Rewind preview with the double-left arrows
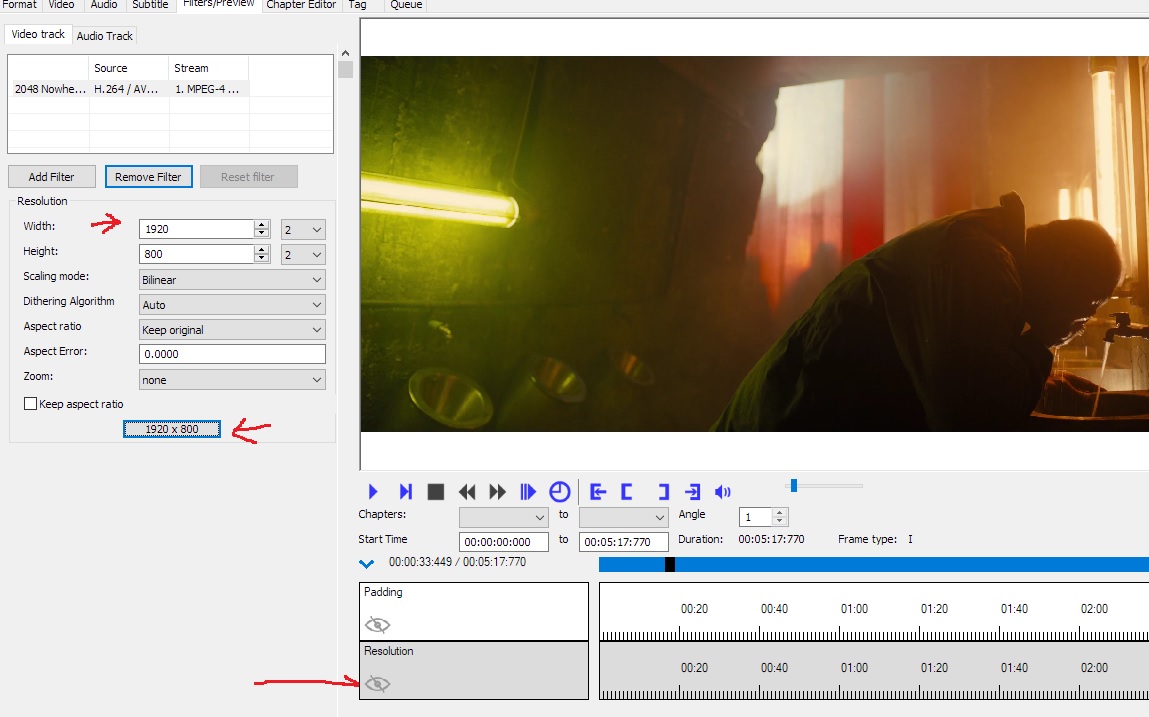Screen dimensions: 1149x717 click(467, 491)
